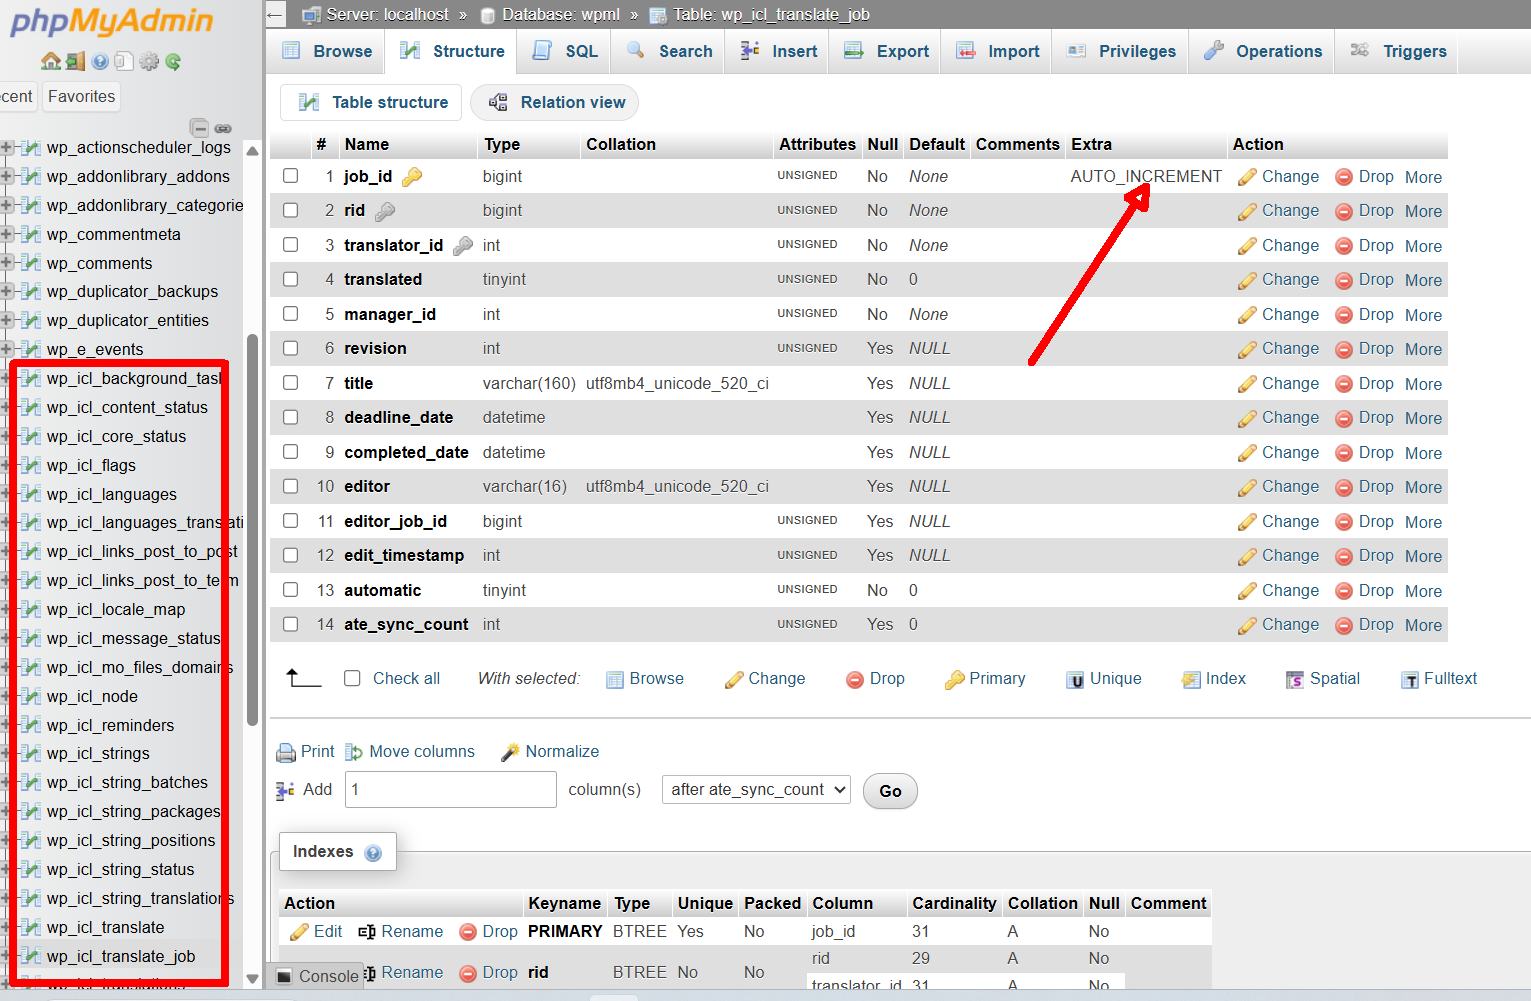Screen dimensions: 1531x1001
Task: Open the Triggers tab
Action: (1398, 51)
